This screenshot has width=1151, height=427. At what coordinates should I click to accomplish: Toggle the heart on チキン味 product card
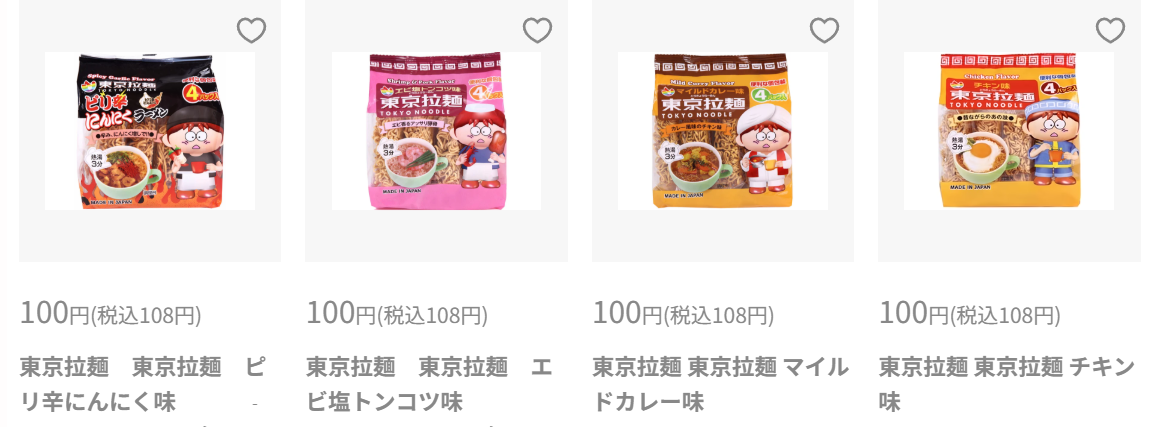coord(1110,31)
